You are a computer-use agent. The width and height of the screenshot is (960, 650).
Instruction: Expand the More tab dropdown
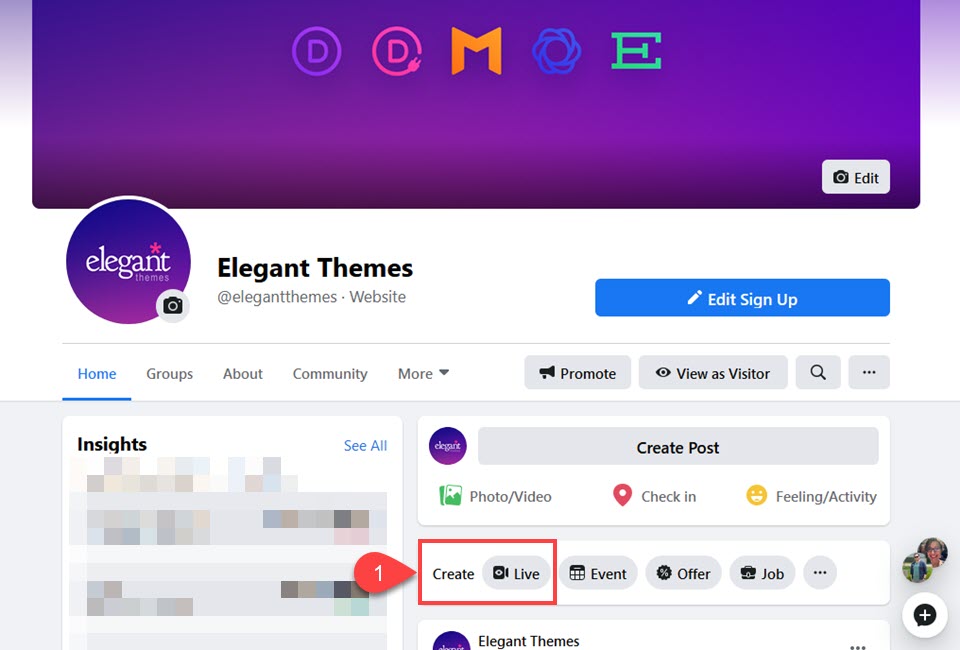(x=423, y=373)
